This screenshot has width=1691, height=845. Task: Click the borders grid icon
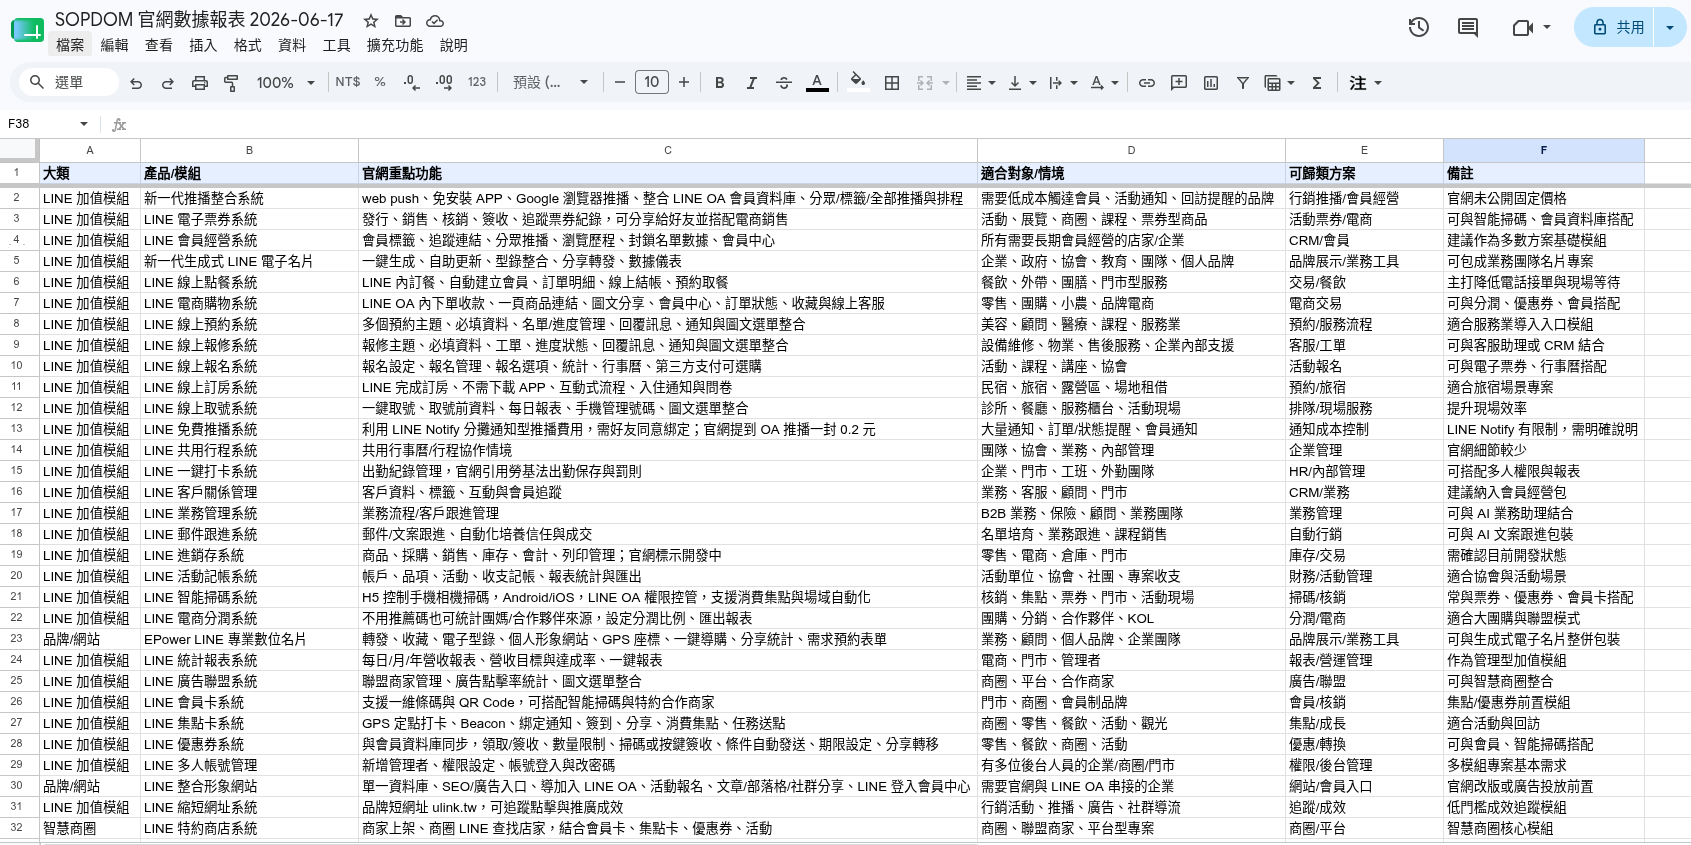click(x=892, y=83)
